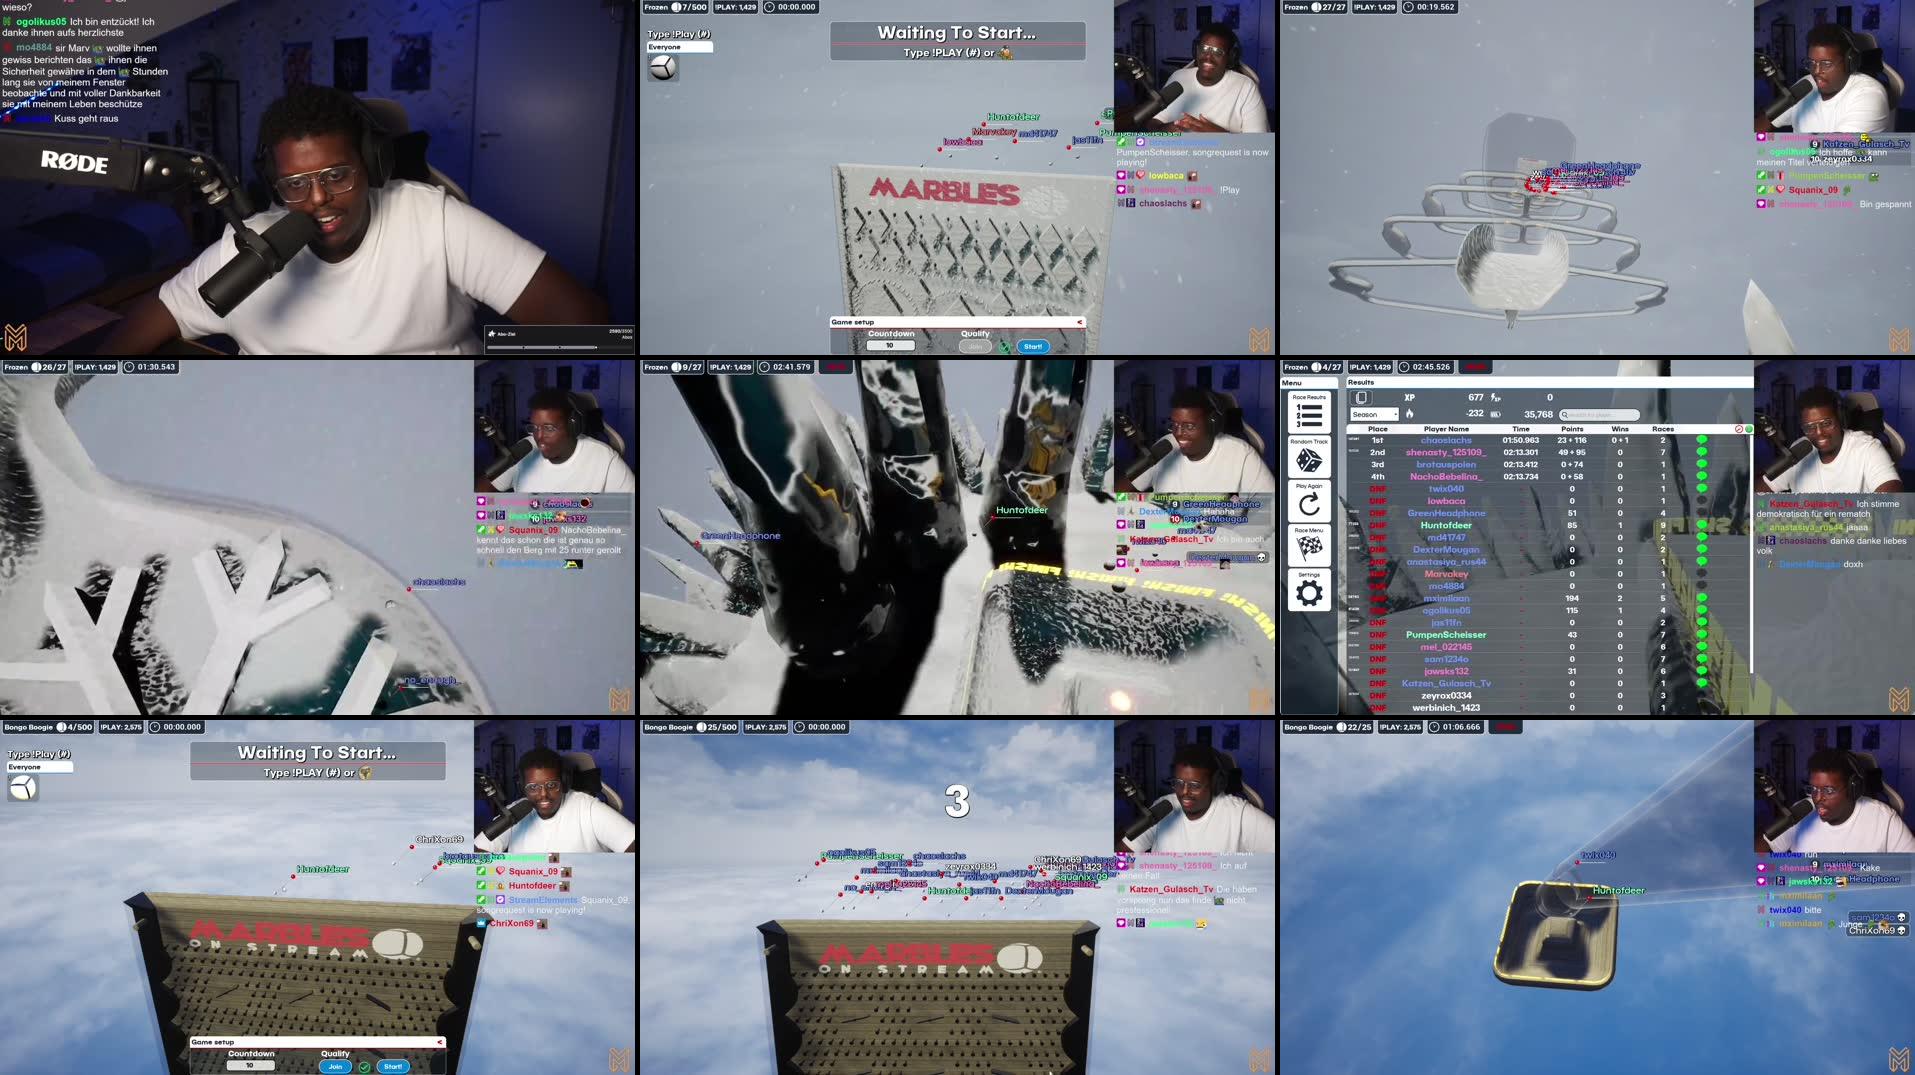Open the Season dropdown in Results
Image resolution: width=1915 pixels, height=1075 pixels.
pyautogui.click(x=1374, y=414)
